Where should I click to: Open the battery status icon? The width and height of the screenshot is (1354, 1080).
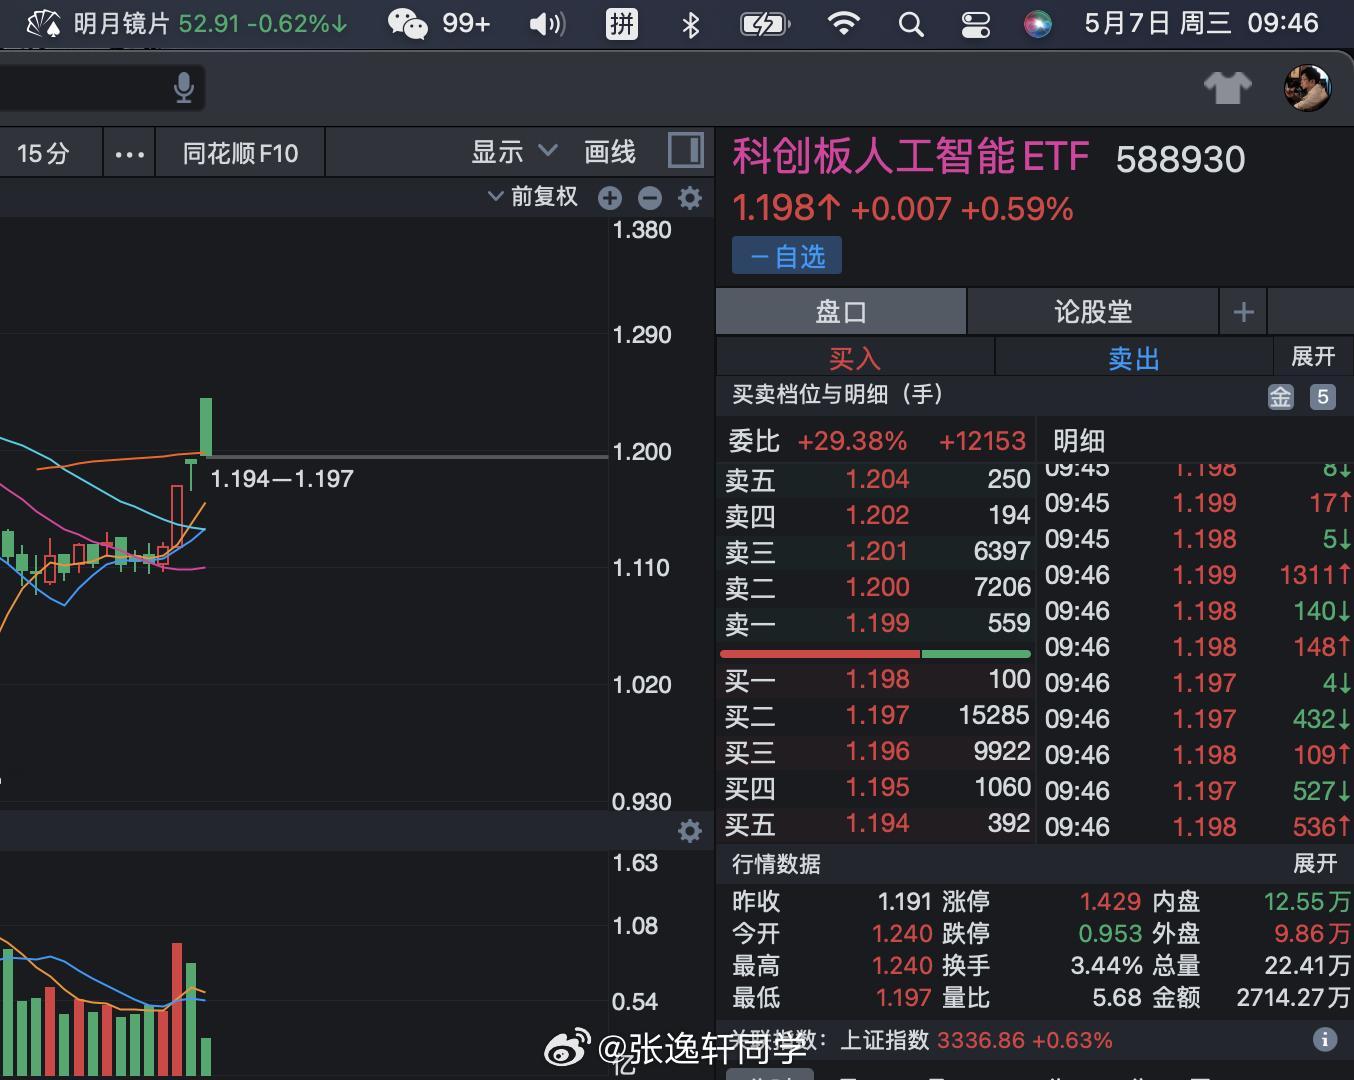point(765,23)
